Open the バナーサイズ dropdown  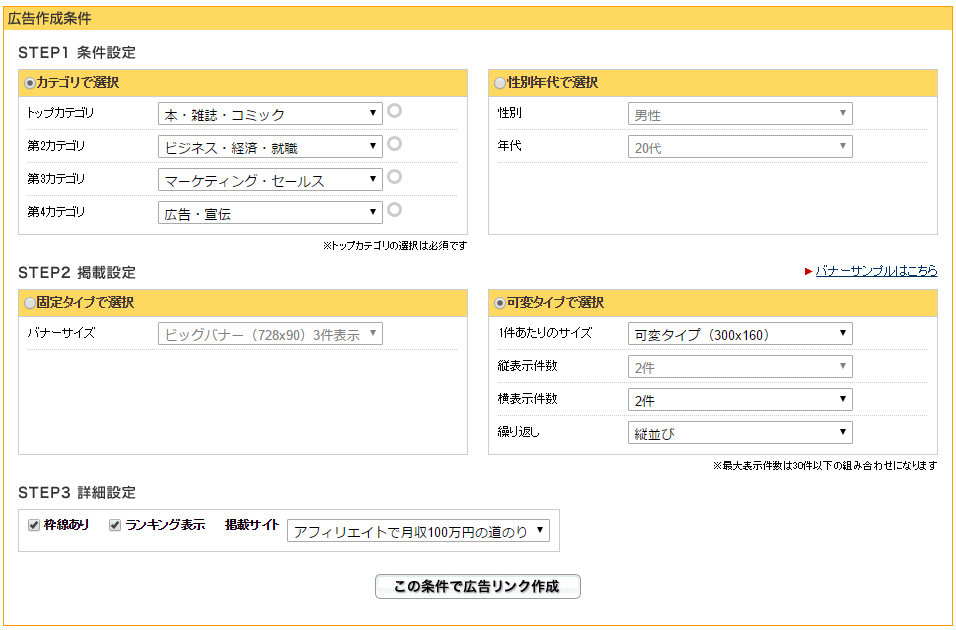click(x=270, y=334)
